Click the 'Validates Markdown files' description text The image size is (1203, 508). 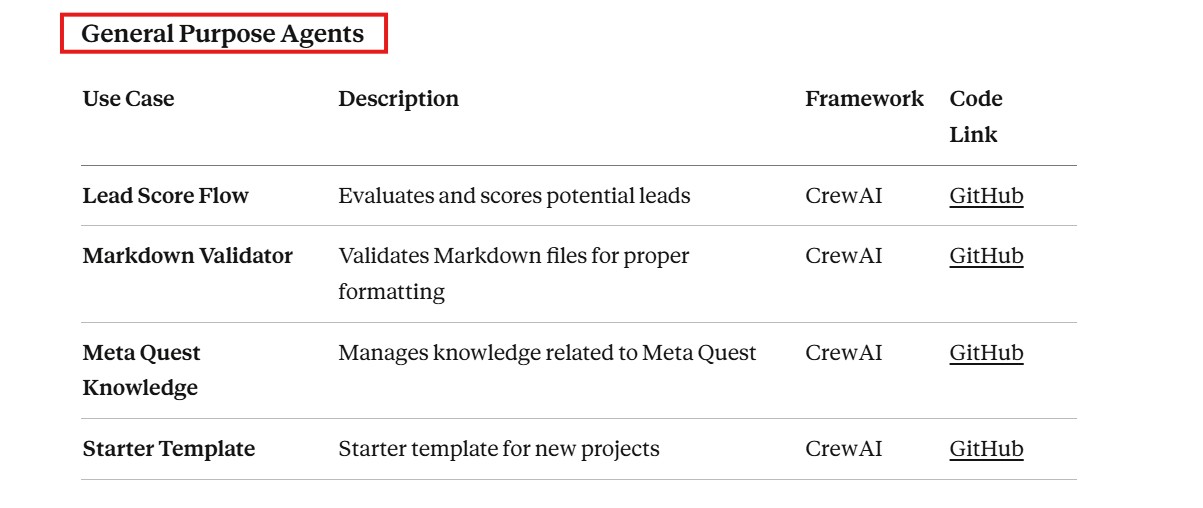(513, 273)
